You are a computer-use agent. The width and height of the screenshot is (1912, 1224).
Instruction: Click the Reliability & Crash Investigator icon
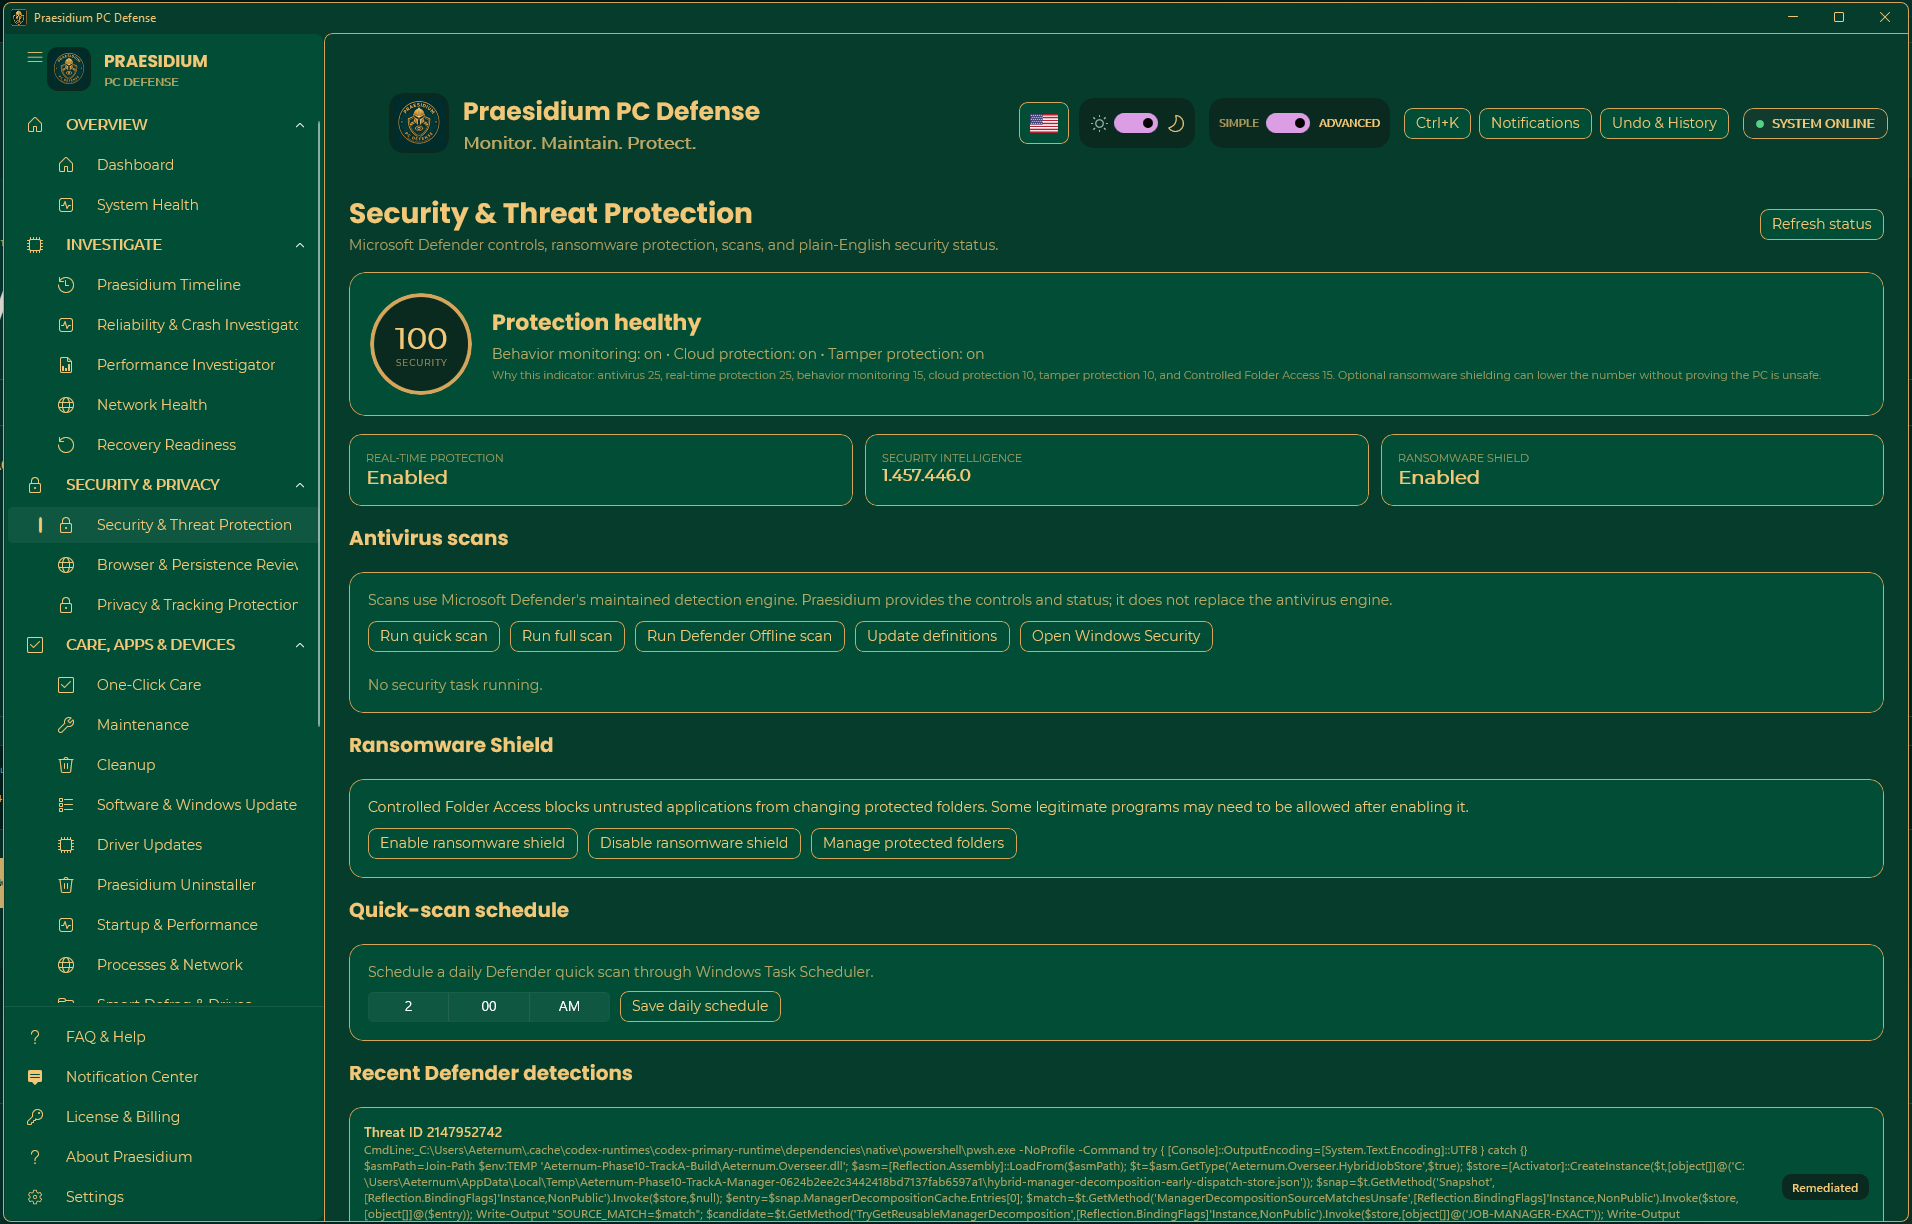(x=66, y=325)
